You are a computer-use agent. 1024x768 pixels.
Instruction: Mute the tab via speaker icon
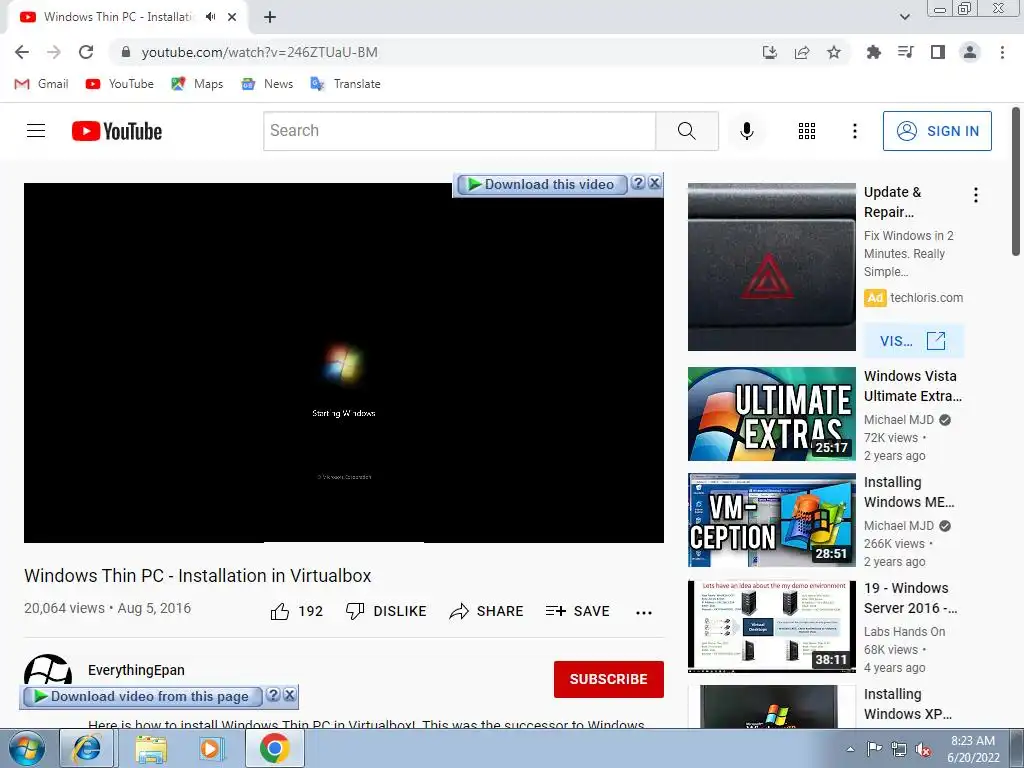pyautogui.click(x=210, y=17)
